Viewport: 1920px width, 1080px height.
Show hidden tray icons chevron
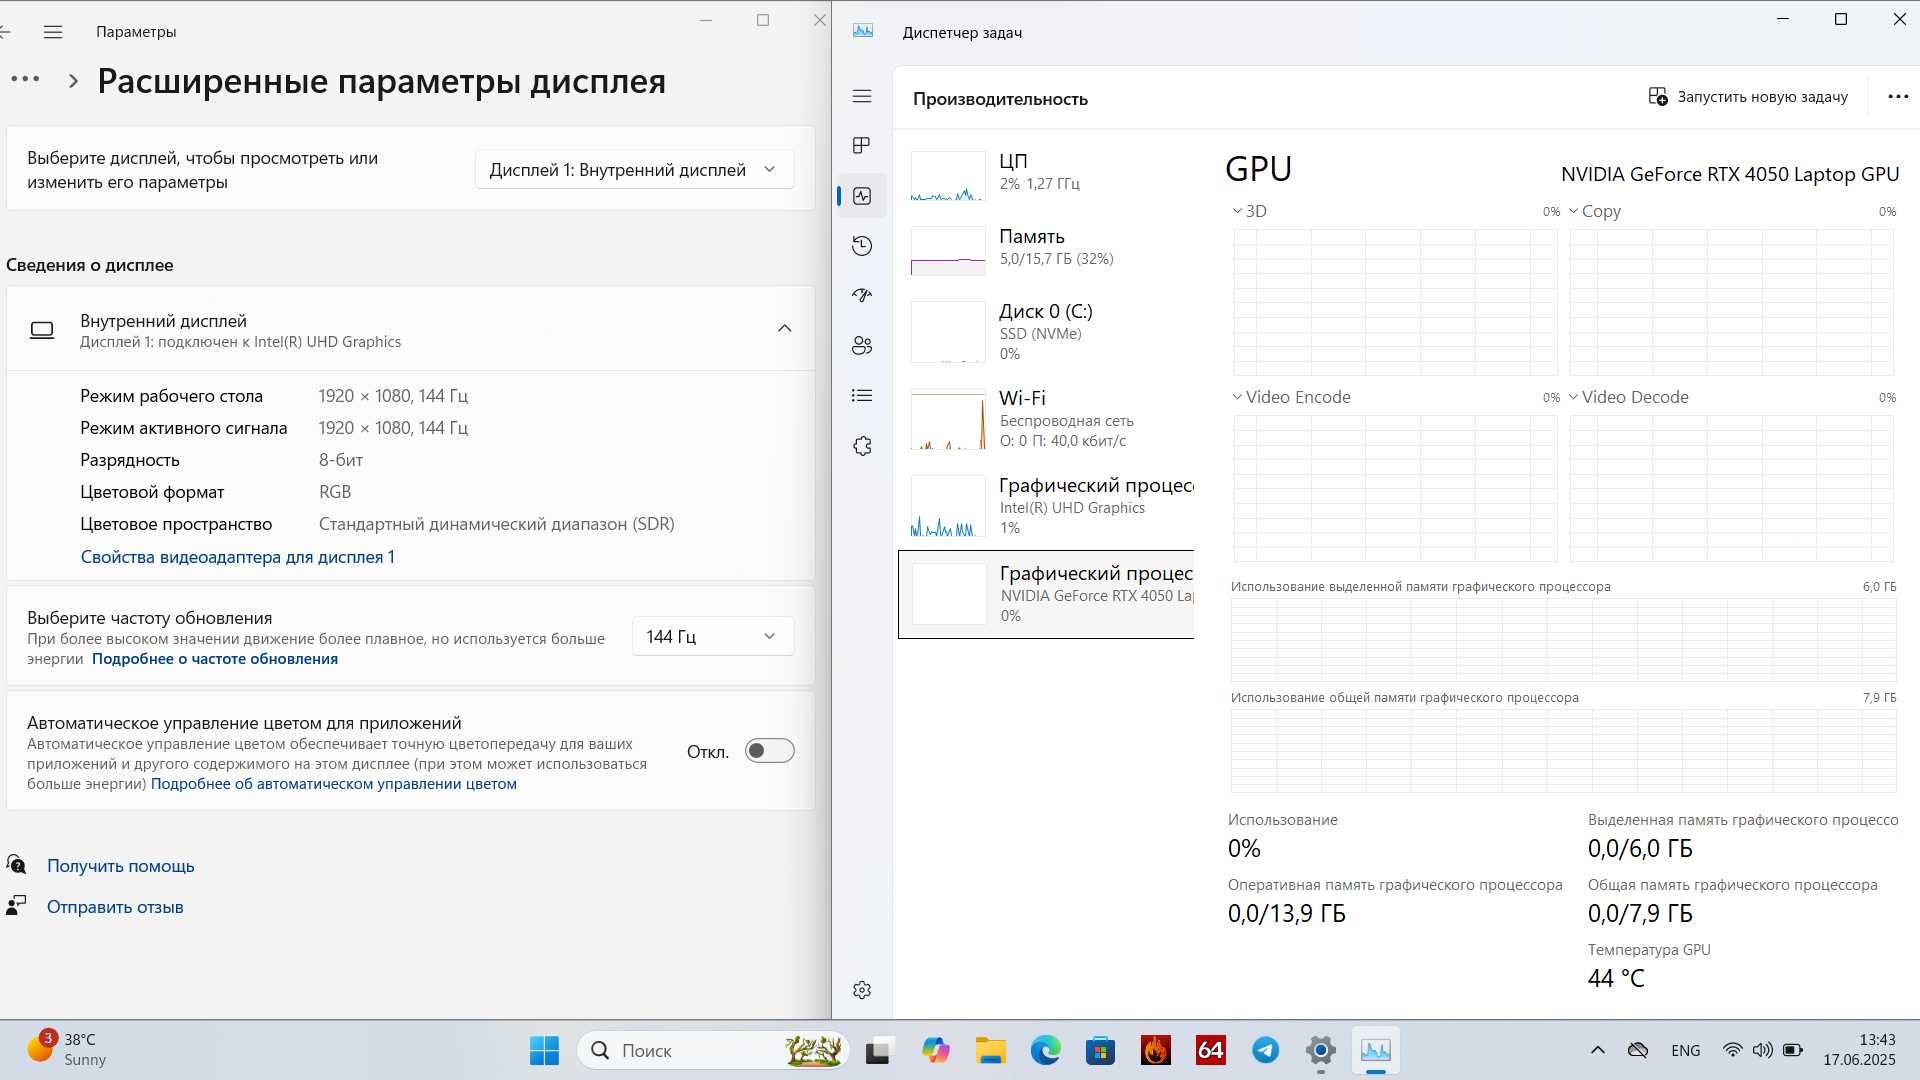tap(1597, 1050)
